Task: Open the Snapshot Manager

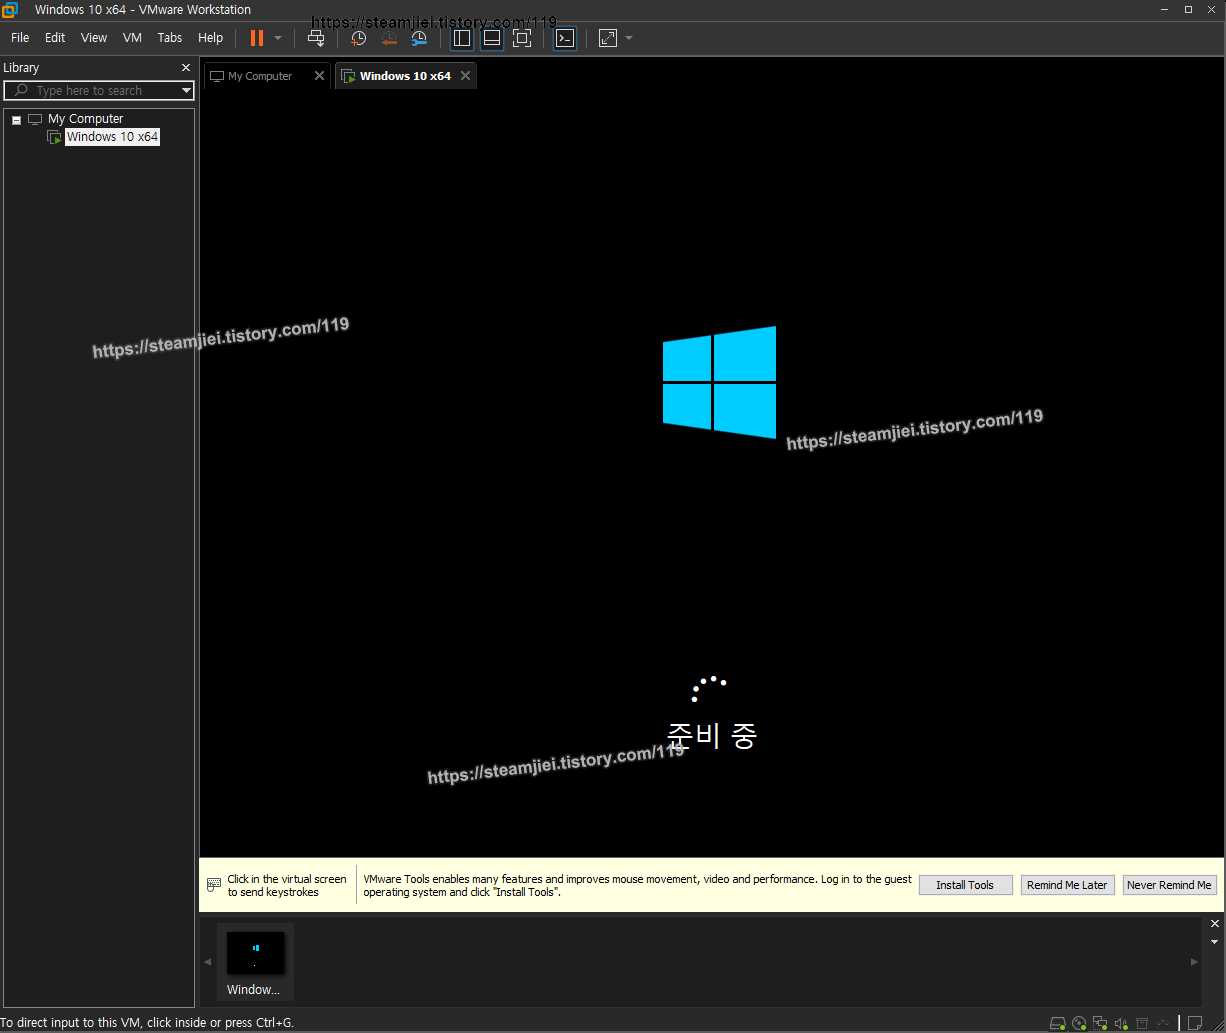Action: (419, 38)
